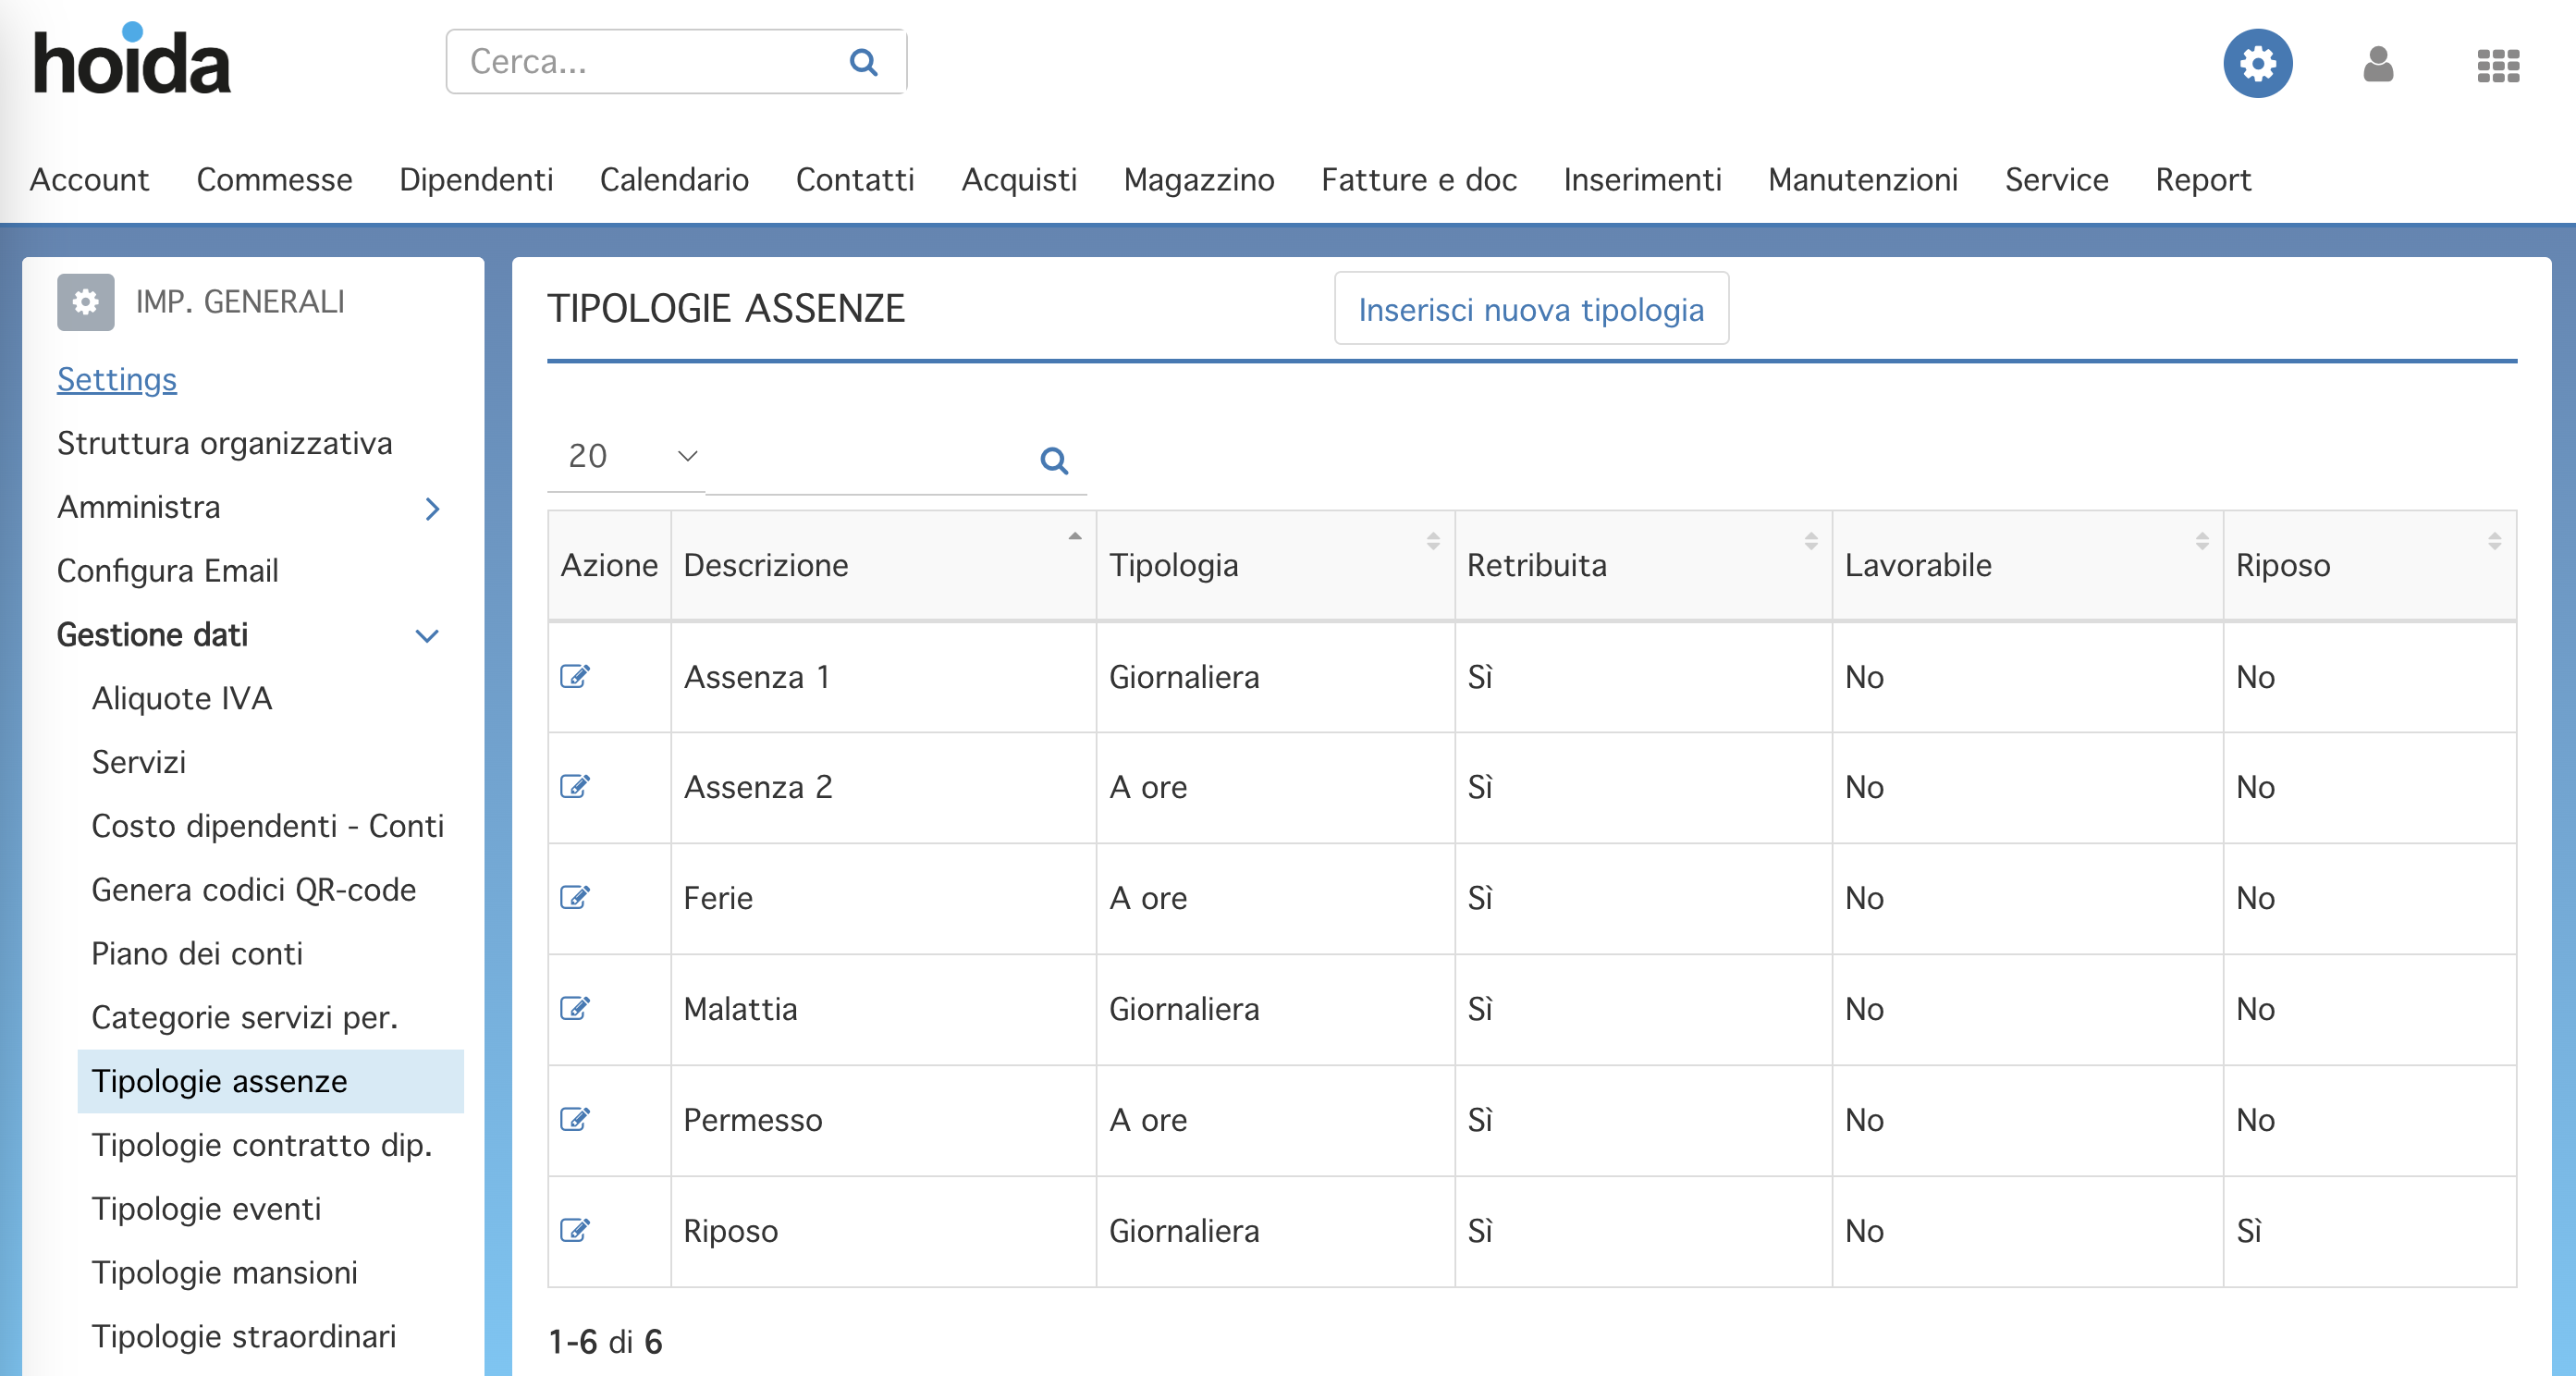Screen dimensions: 2576x1376
Task: Edit the Riposo row
Action: (x=575, y=1231)
